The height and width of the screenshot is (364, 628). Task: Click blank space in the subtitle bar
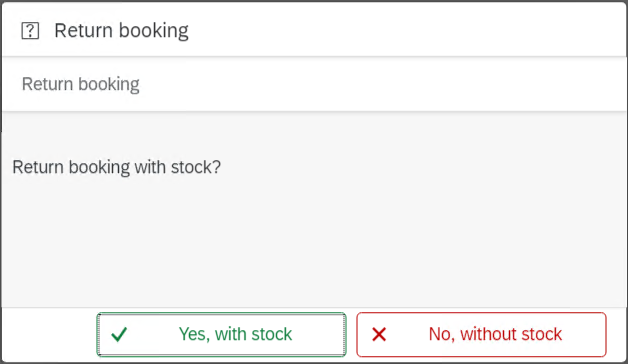[380, 84]
